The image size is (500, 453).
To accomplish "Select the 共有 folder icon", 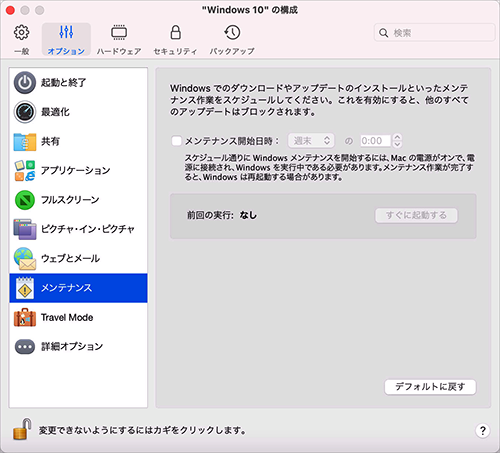I will point(25,141).
